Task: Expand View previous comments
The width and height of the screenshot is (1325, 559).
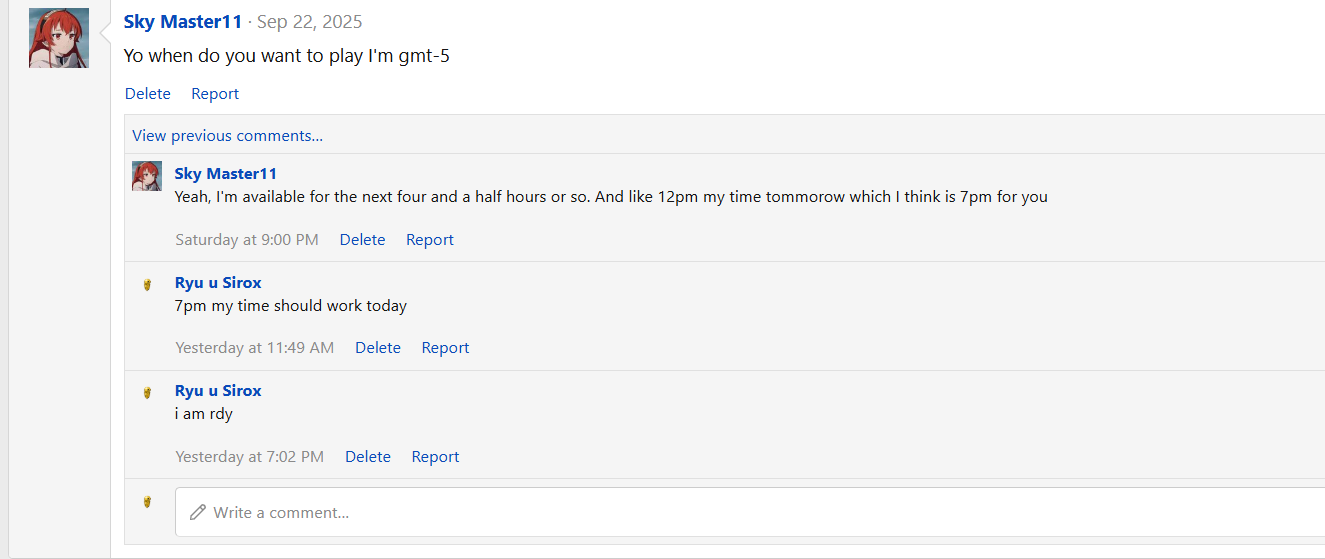Action: pos(227,136)
